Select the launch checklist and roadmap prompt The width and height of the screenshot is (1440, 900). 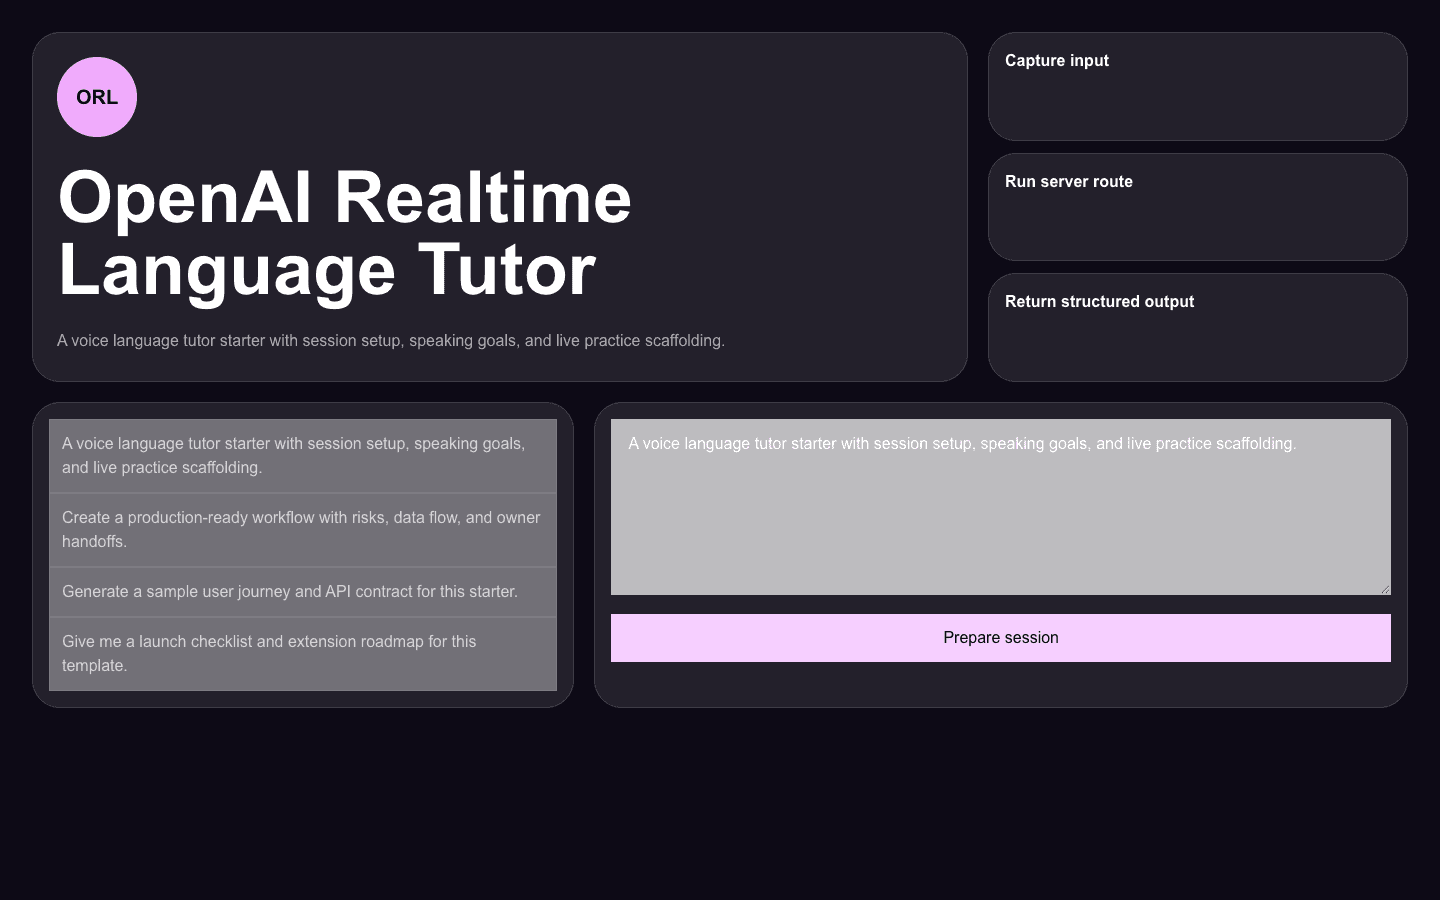[x=303, y=654]
